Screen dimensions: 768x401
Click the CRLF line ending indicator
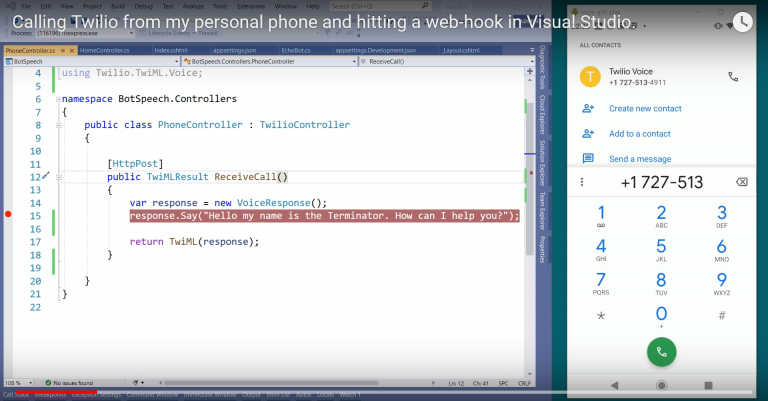524,383
